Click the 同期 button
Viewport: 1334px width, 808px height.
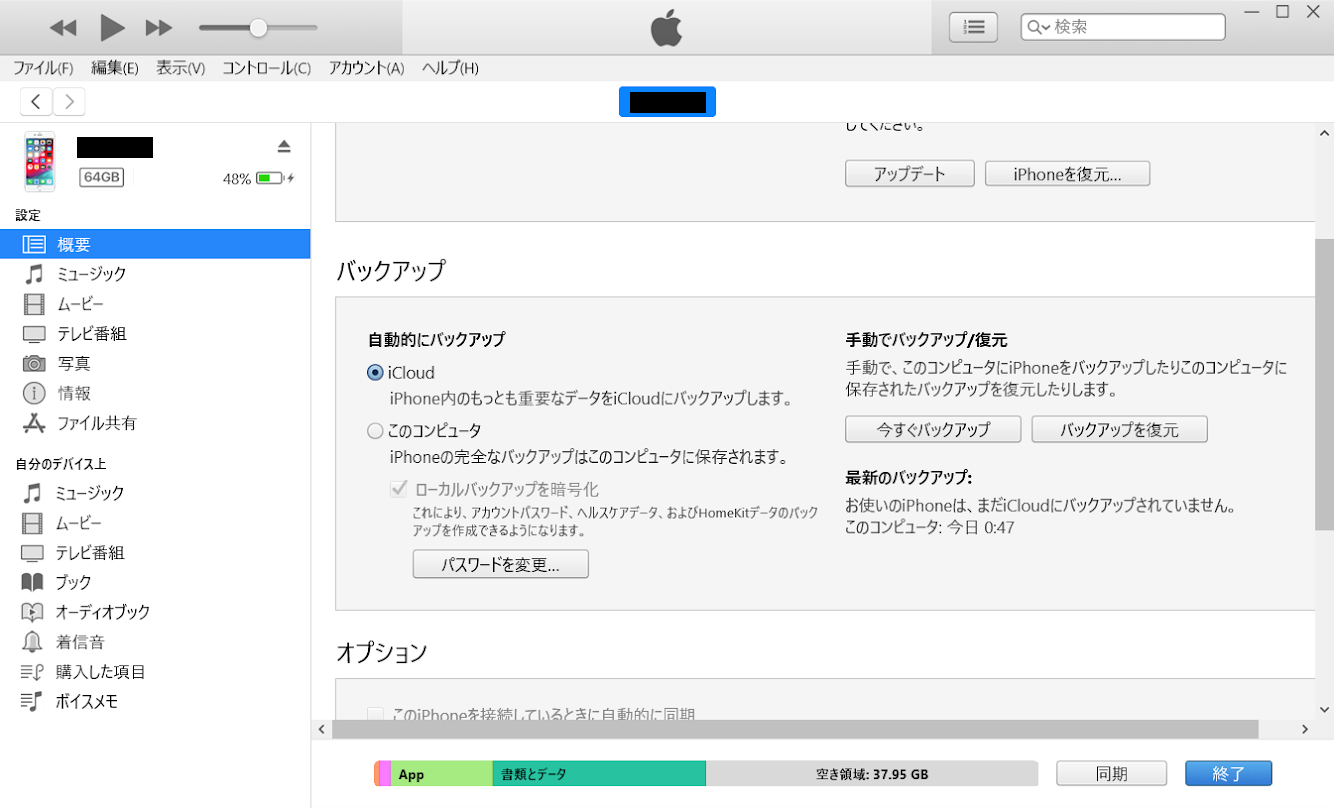[x=1112, y=774]
